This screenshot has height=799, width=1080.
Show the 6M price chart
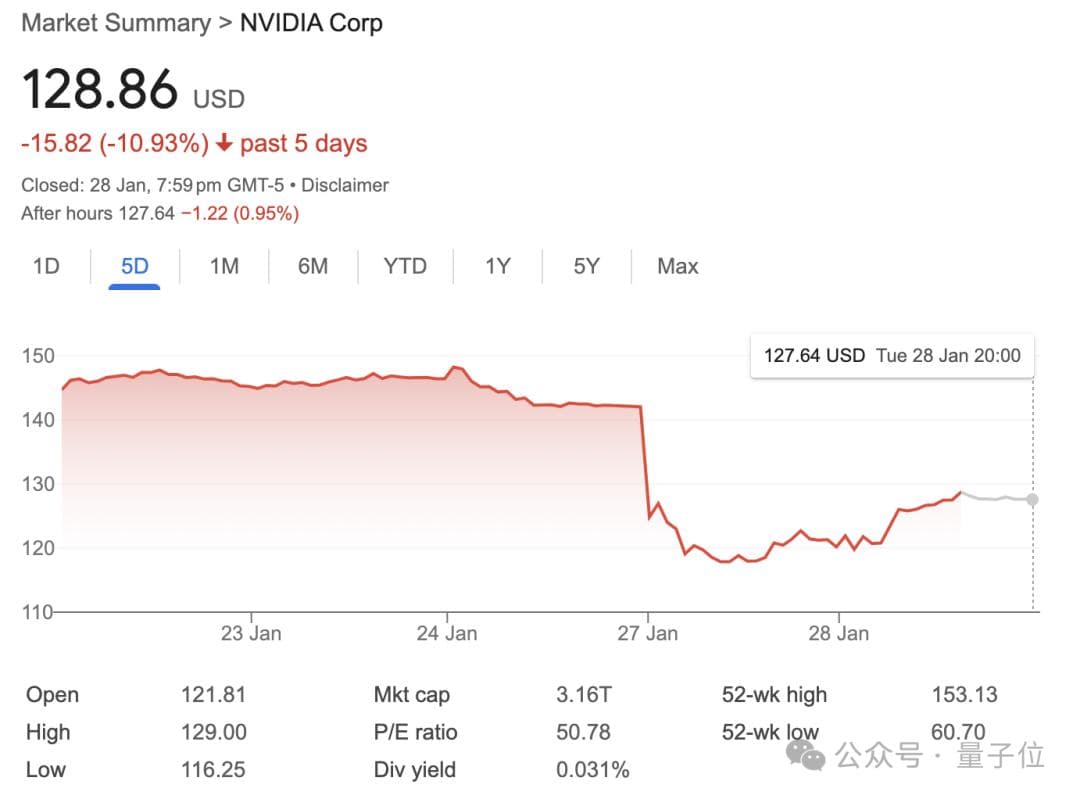[x=313, y=266]
